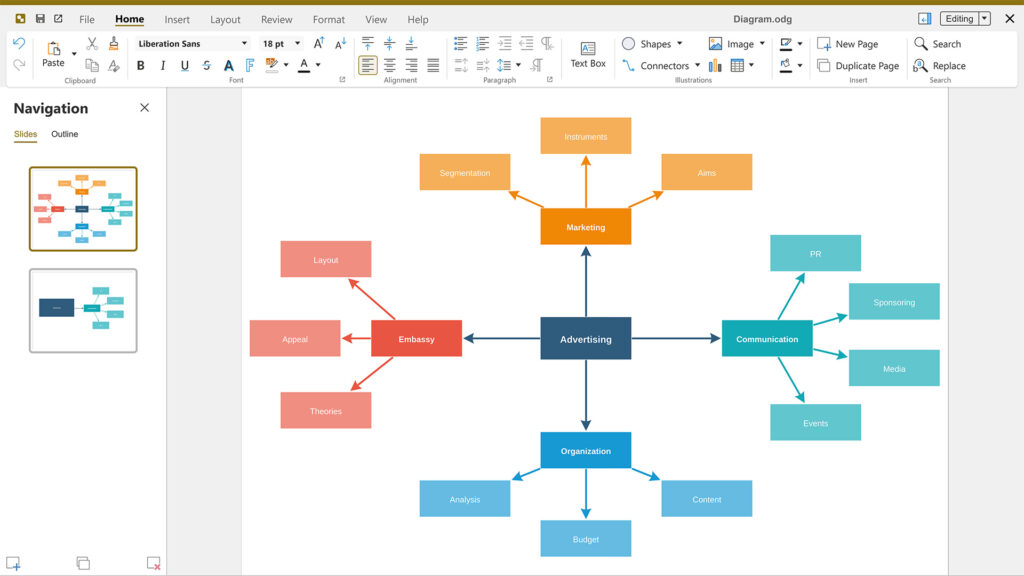Image resolution: width=1024 pixels, height=576 pixels.
Task: Click the Cut scissors icon
Action: pos(92,44)
